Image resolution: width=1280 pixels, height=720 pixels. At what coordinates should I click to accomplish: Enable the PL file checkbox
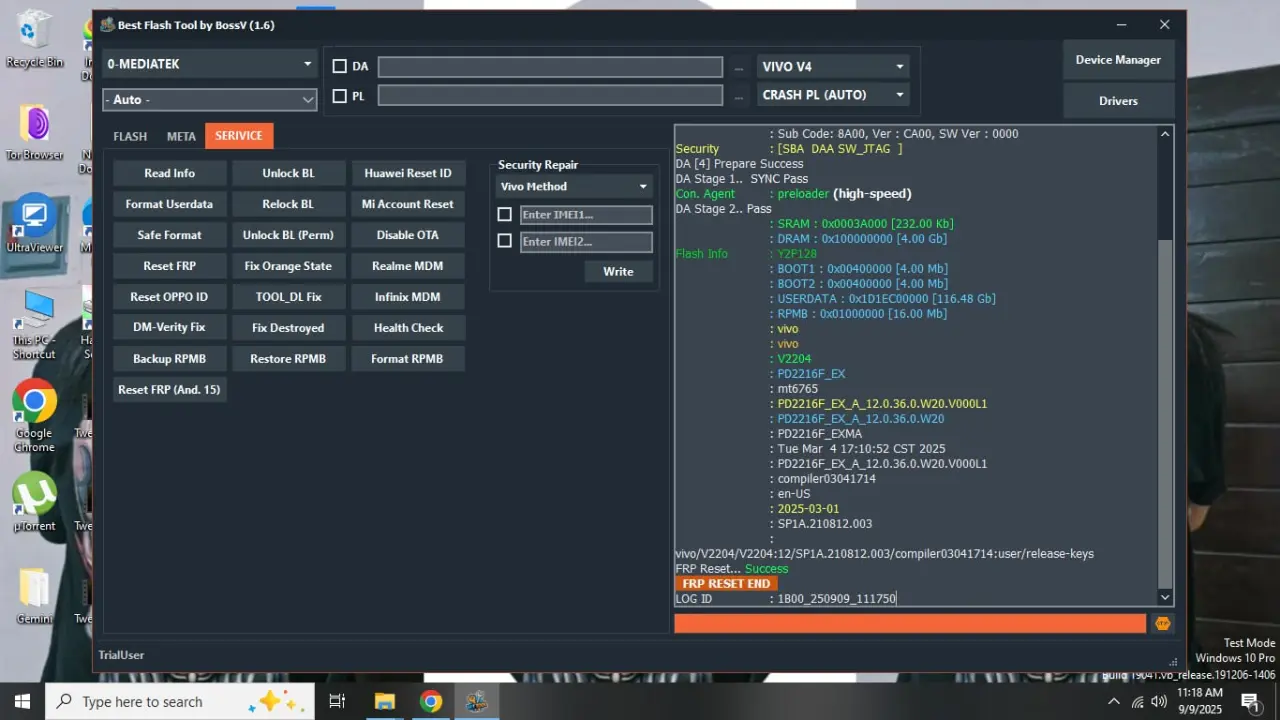(340, 96)
